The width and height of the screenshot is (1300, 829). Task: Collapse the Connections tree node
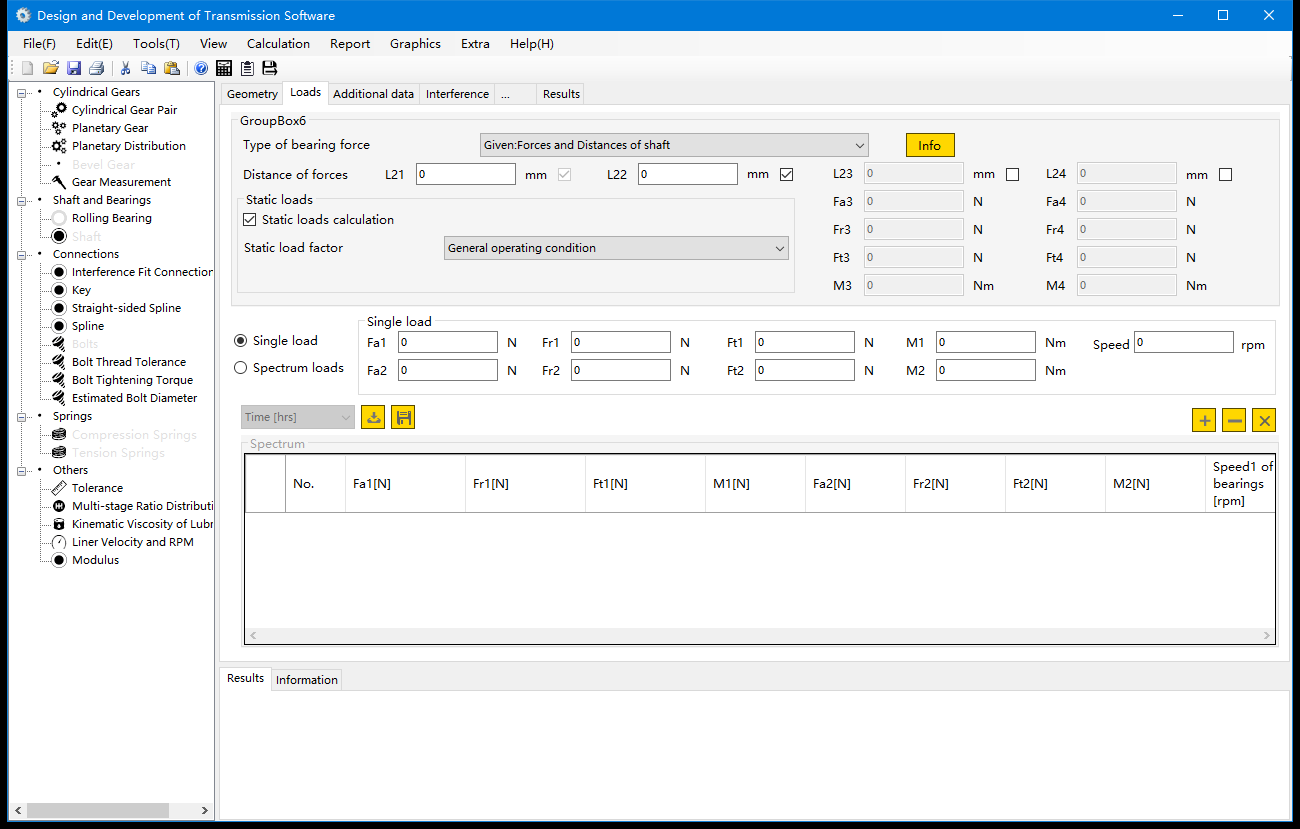[x=22, y=254]
